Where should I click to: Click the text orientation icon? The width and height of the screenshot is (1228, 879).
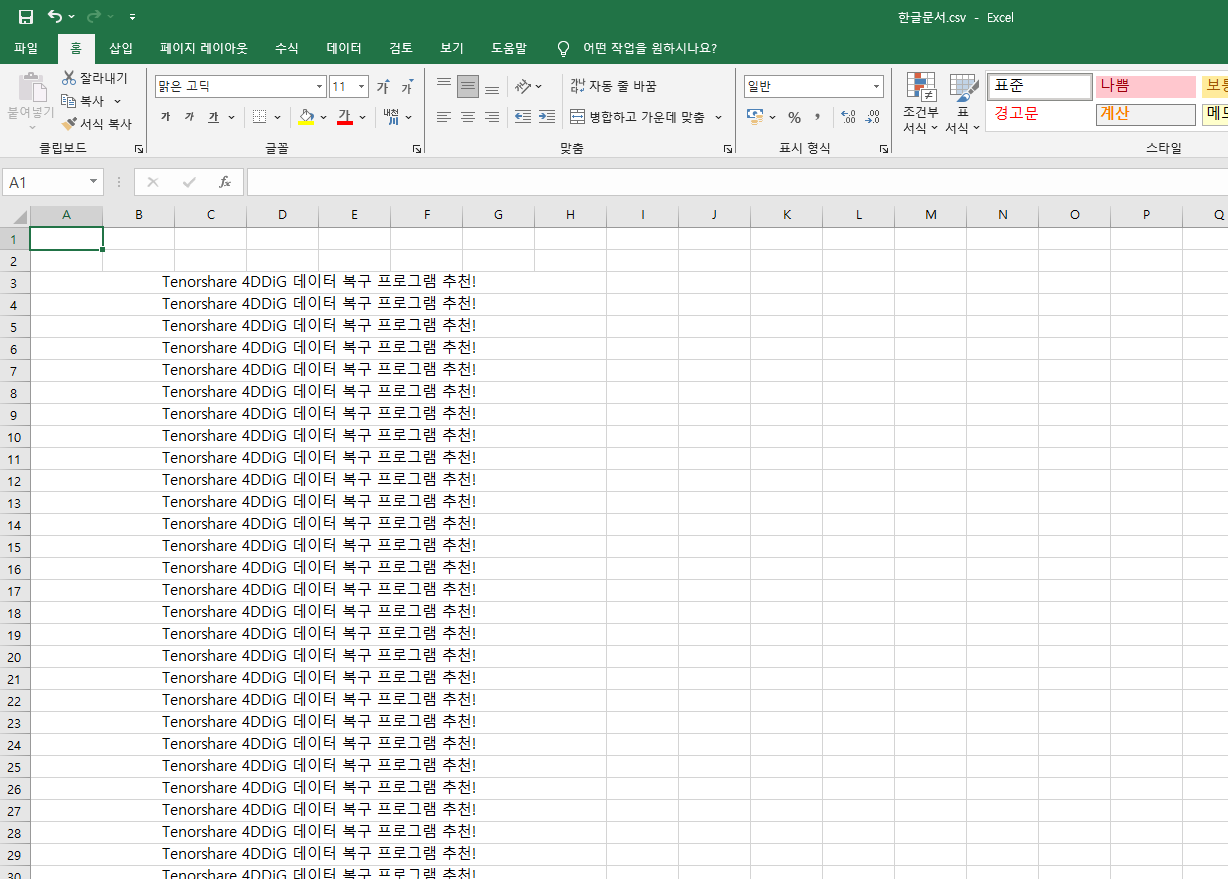pos(524,87)
